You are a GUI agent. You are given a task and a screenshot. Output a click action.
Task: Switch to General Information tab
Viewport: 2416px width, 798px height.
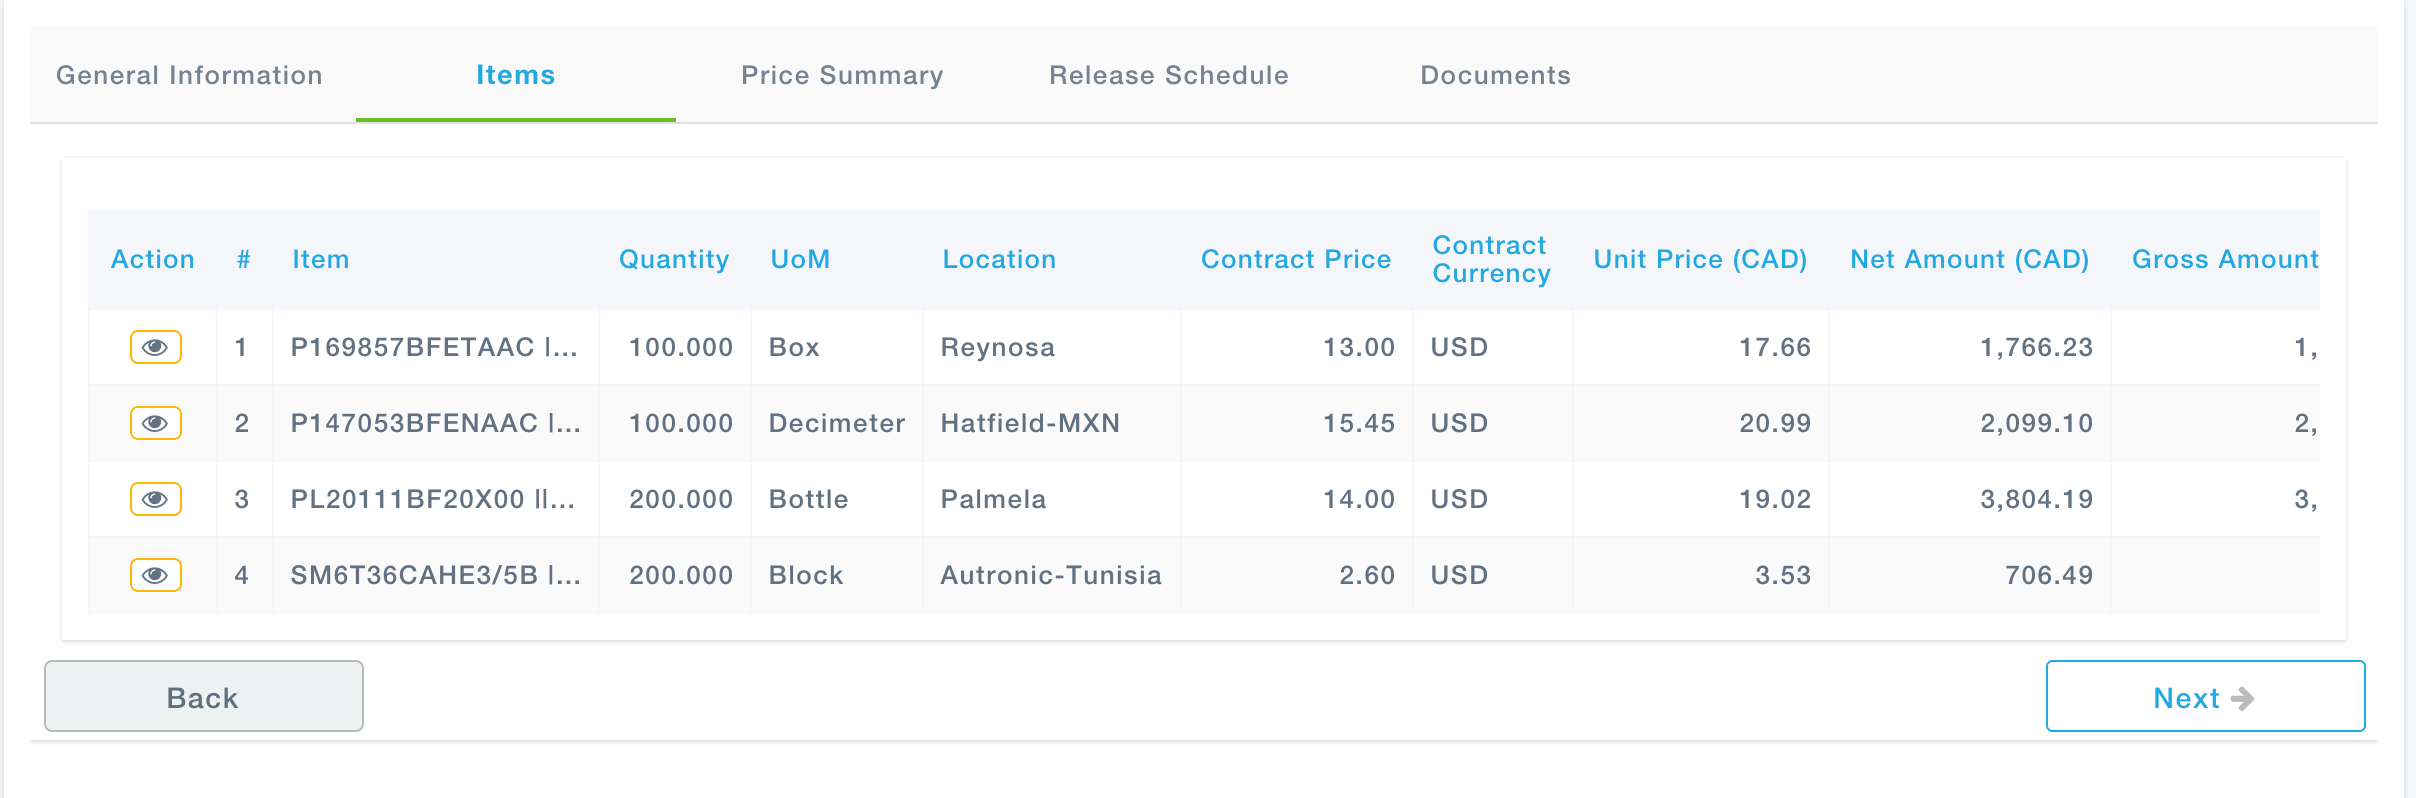189,75
